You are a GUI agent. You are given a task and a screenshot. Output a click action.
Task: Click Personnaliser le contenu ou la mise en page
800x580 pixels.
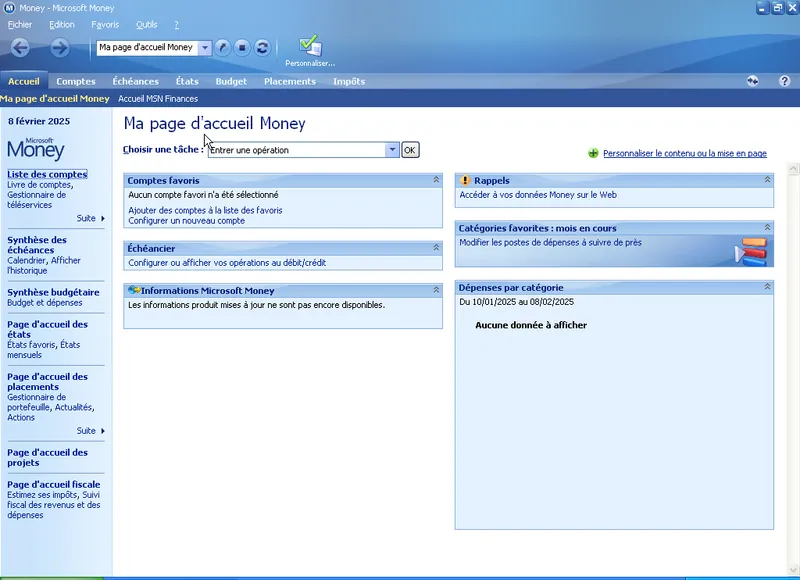[685, 154]
